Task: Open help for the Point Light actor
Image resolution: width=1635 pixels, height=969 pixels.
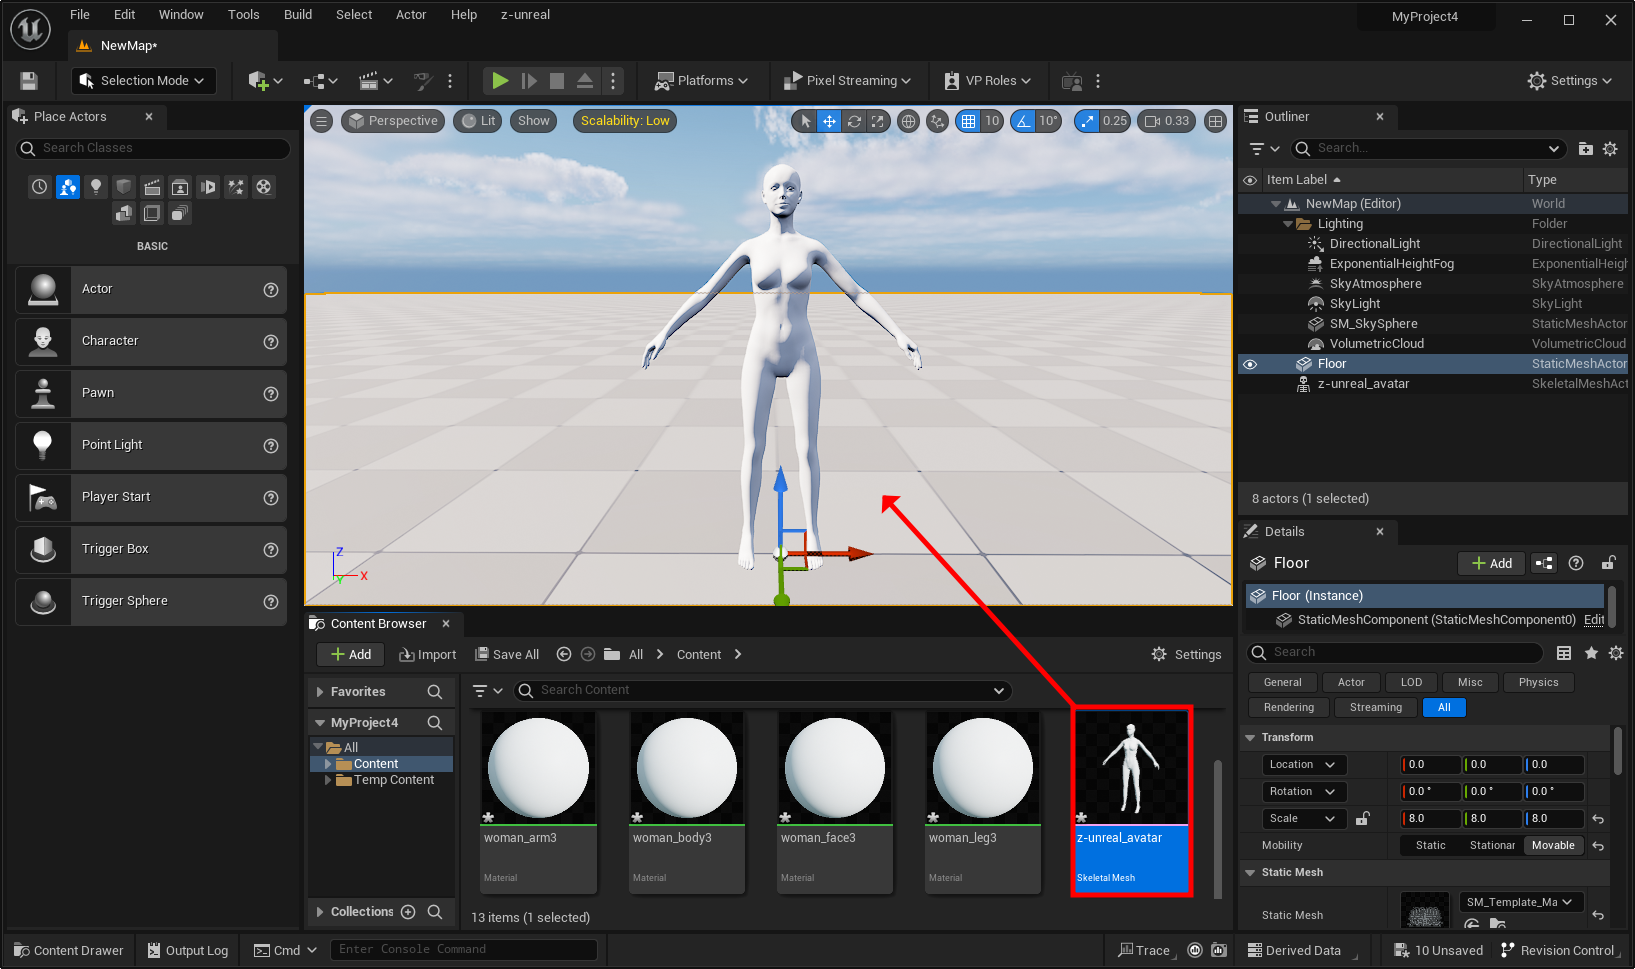Action: 270,446
